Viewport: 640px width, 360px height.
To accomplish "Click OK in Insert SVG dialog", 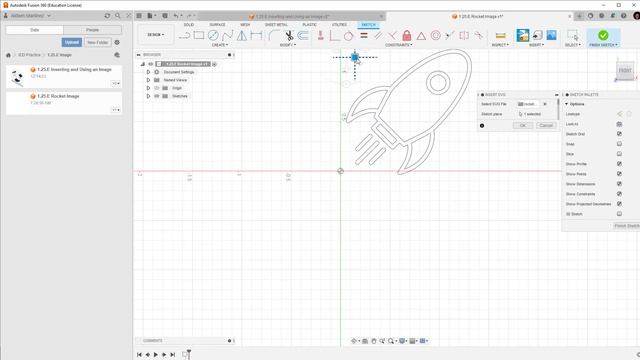I will tap(523, 125).
